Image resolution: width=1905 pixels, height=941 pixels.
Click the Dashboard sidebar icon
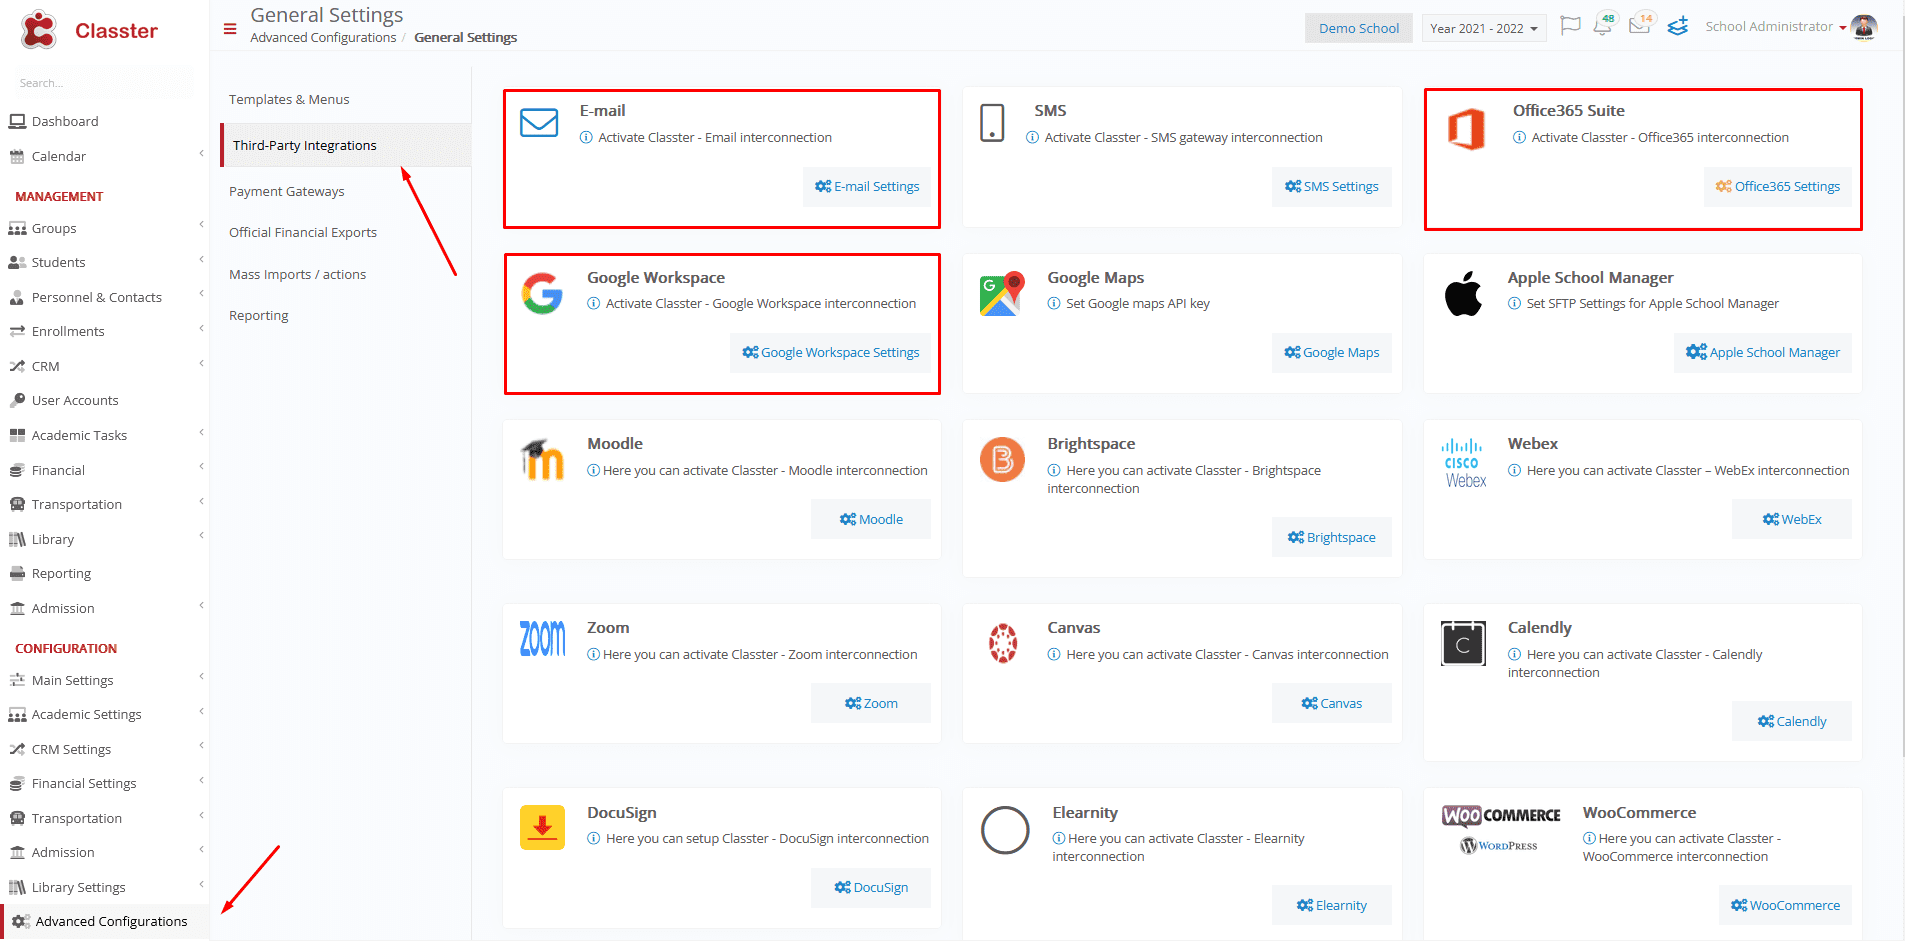click(x=17, y=121)
